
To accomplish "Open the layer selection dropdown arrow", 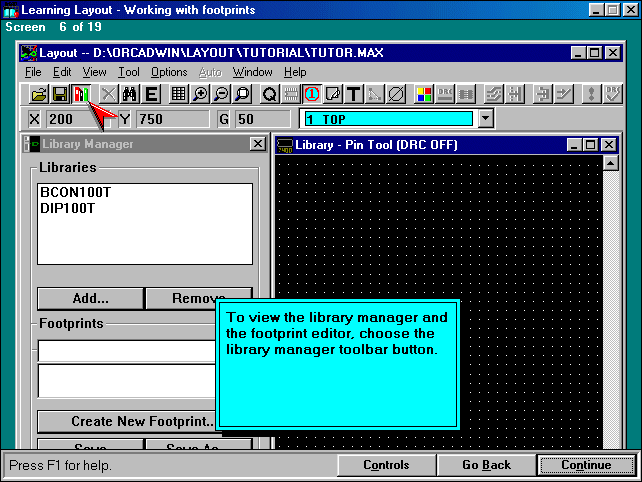I will [x=486, y=119].
